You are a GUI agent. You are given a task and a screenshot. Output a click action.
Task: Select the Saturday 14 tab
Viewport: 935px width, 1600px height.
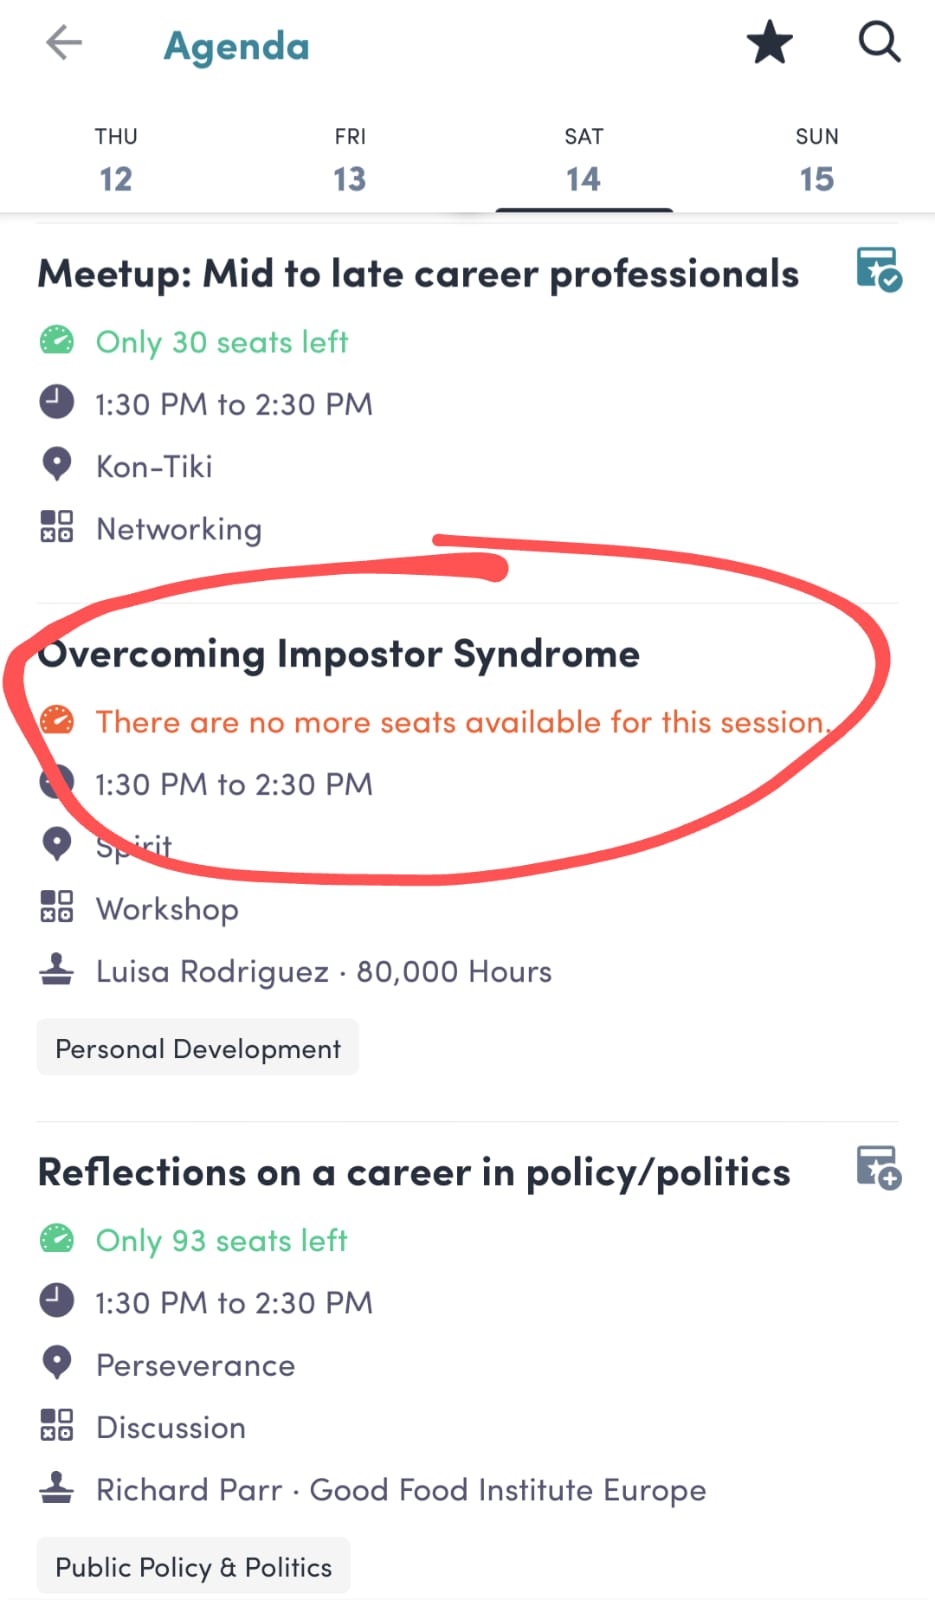coord(583,162)
